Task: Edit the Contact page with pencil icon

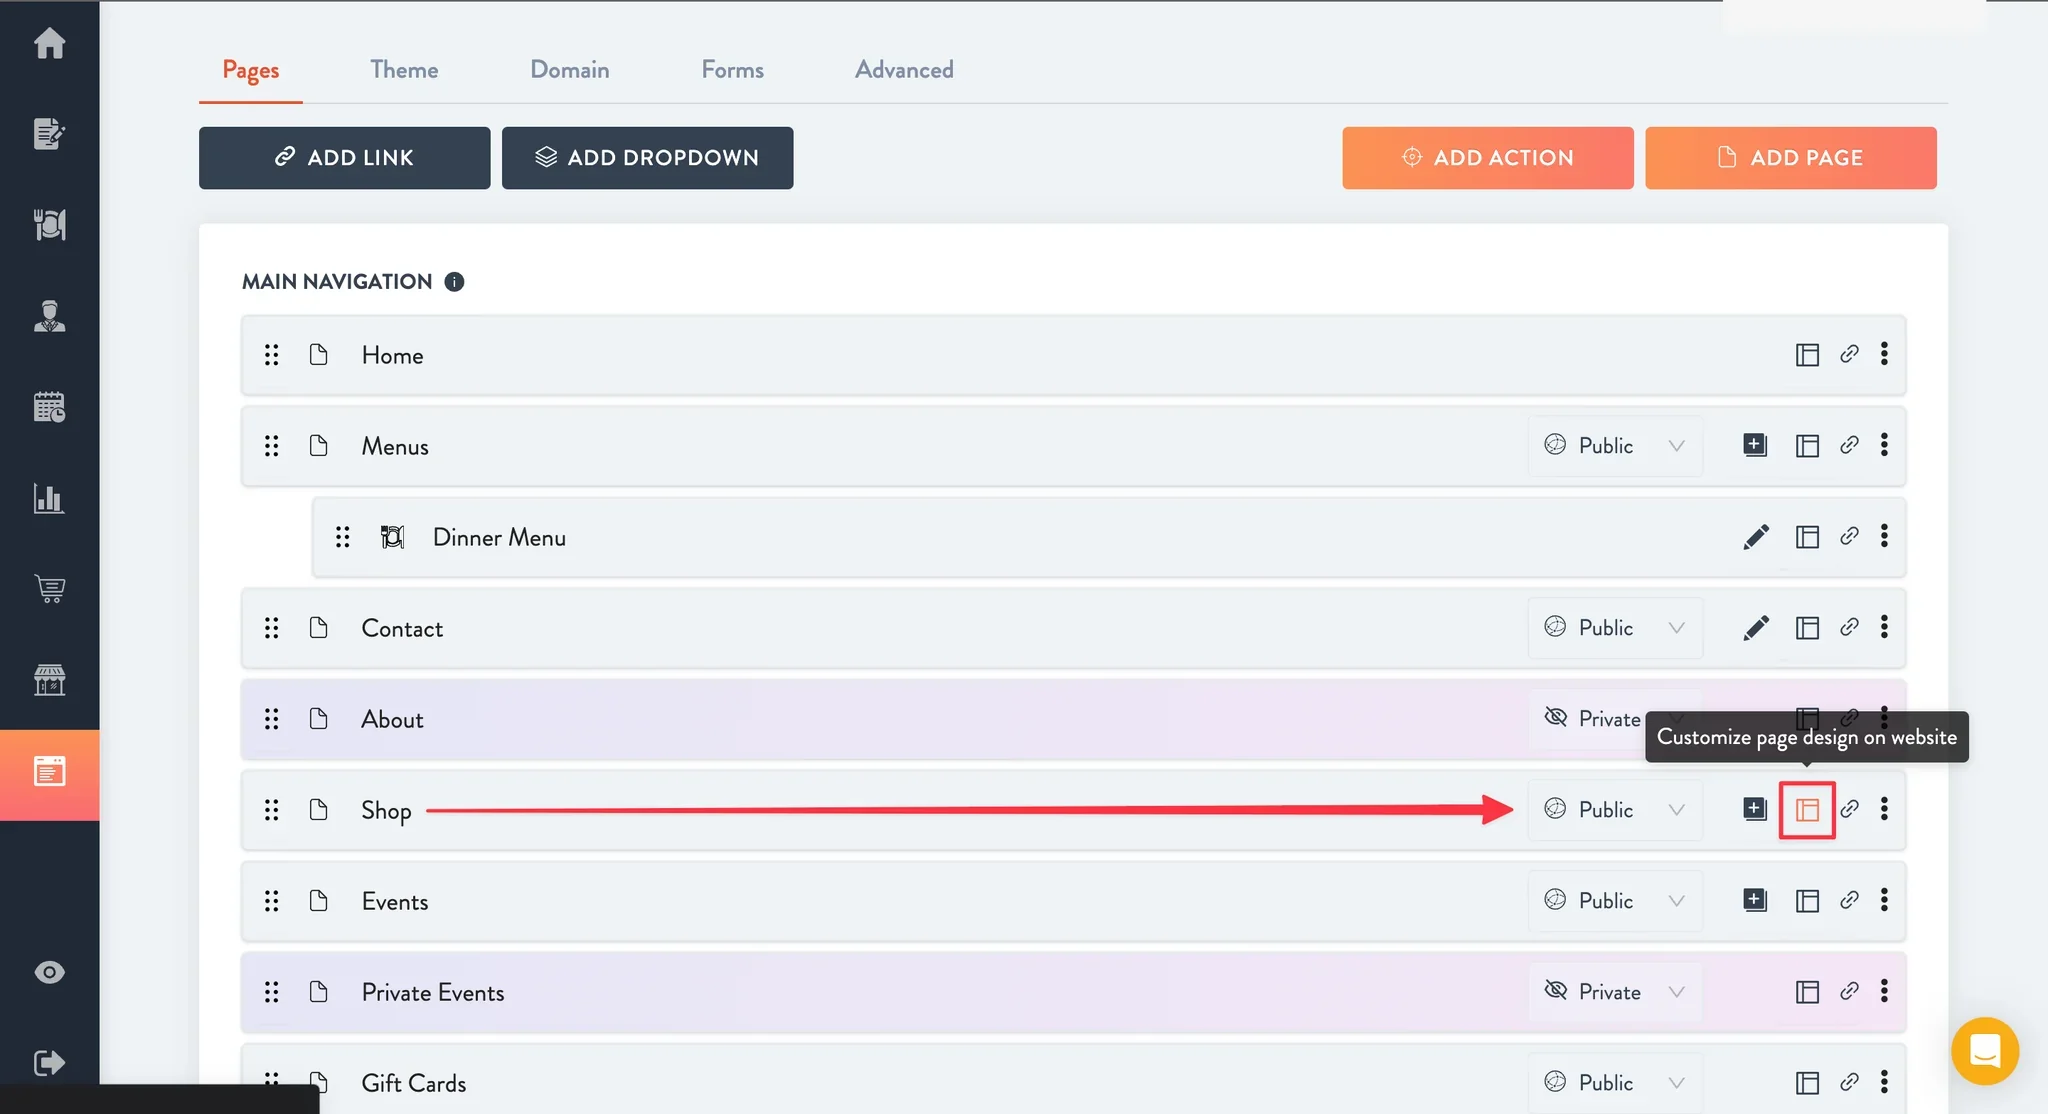Action: pos(1756,628)
